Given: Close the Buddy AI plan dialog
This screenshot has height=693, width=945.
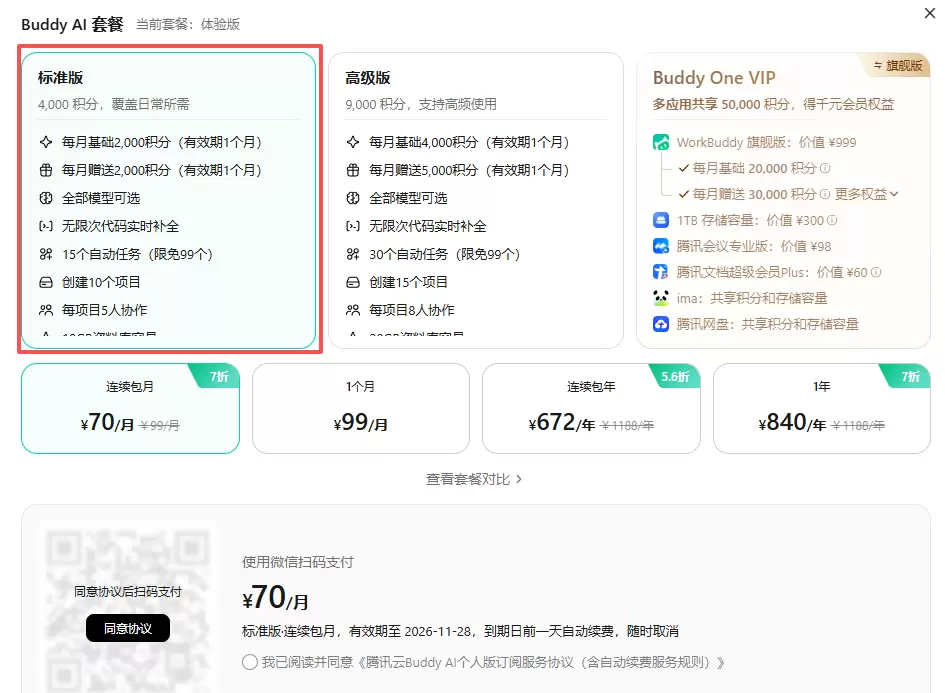Looking at the screenshot, I should (929, 13).
